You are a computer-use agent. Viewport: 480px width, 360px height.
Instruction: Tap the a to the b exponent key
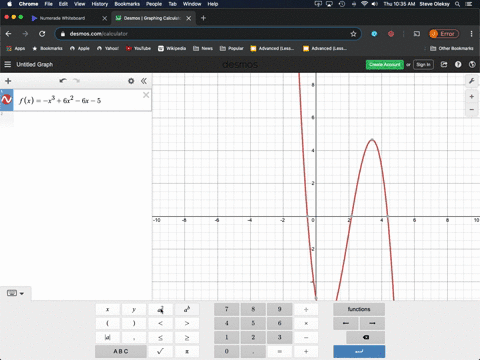click(187, 309)
